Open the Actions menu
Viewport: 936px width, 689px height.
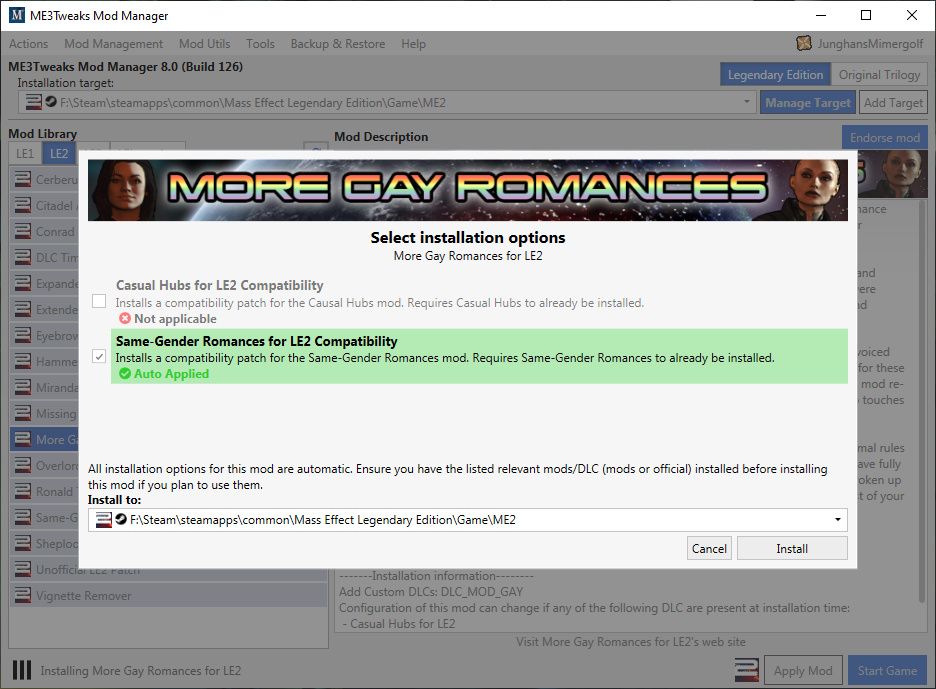click(x=28, y=44)
